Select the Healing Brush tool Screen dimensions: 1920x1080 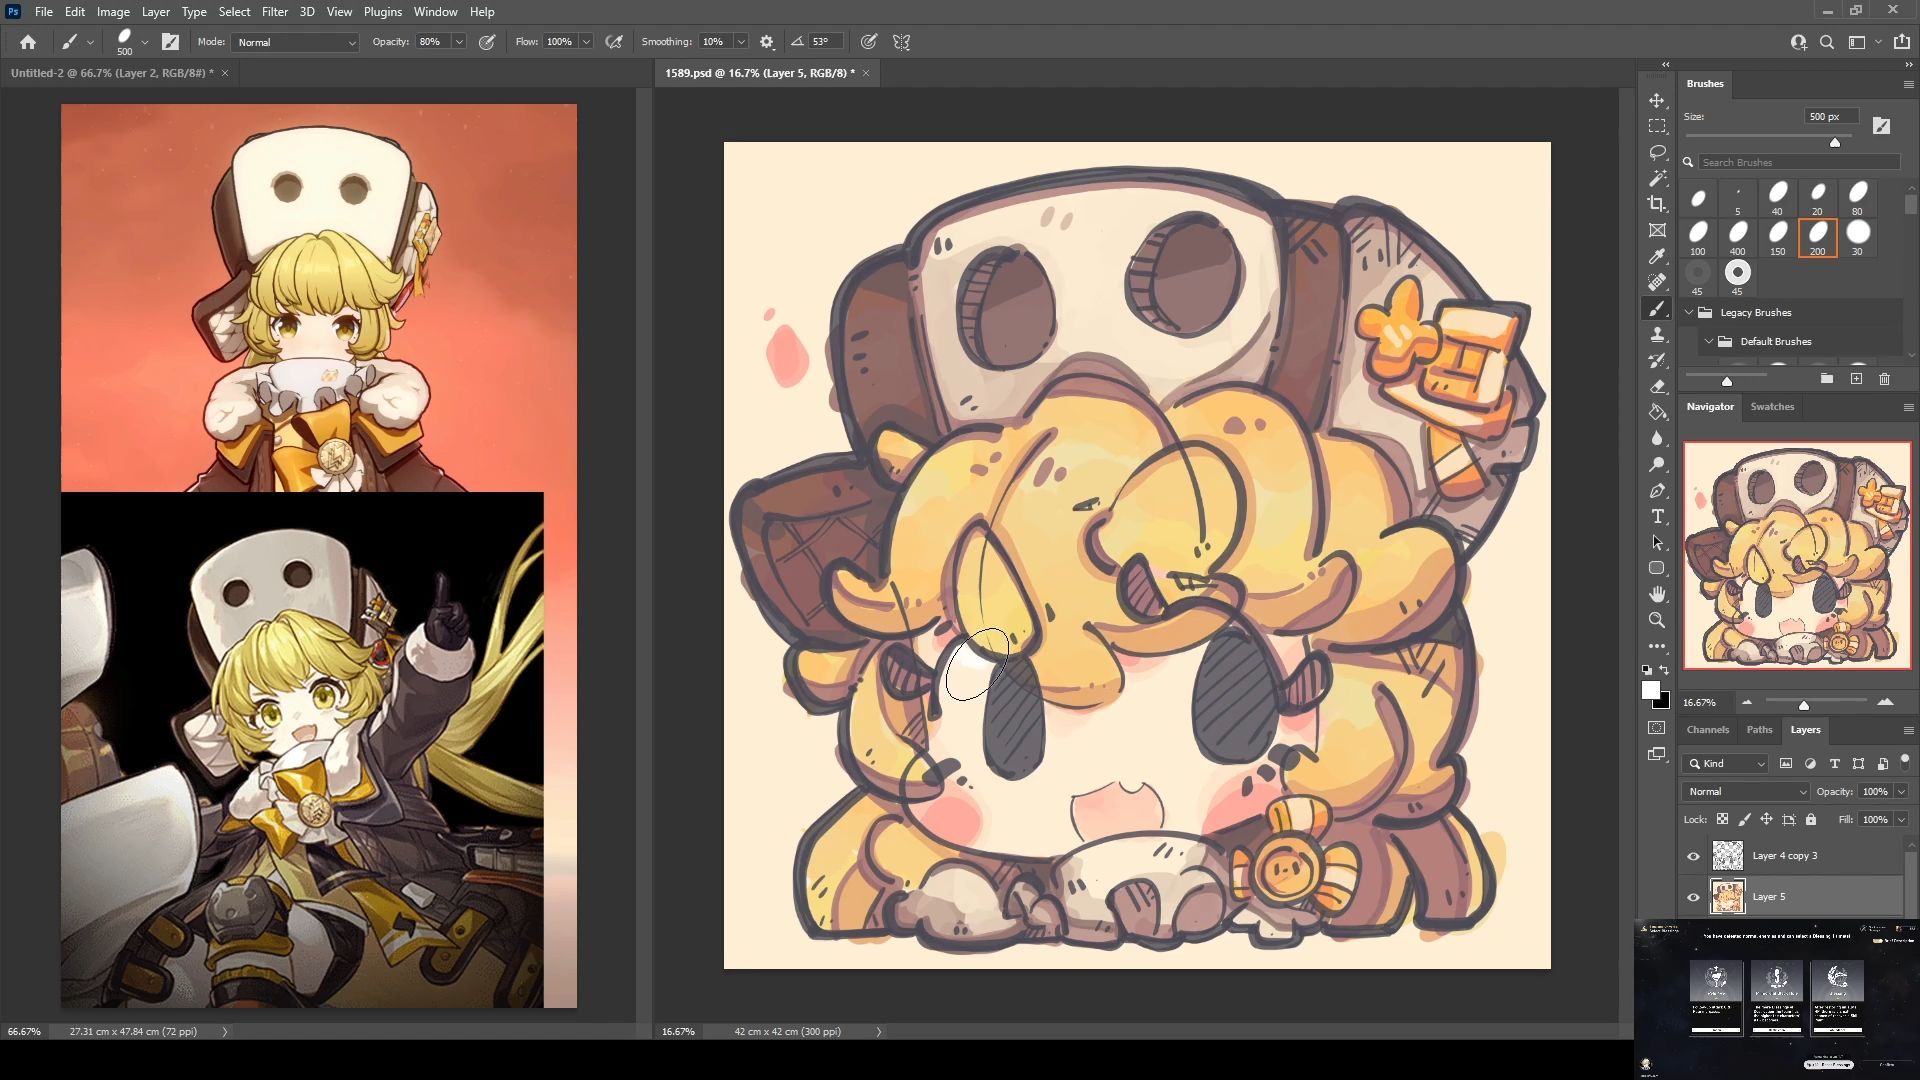tap(1657, 282)
